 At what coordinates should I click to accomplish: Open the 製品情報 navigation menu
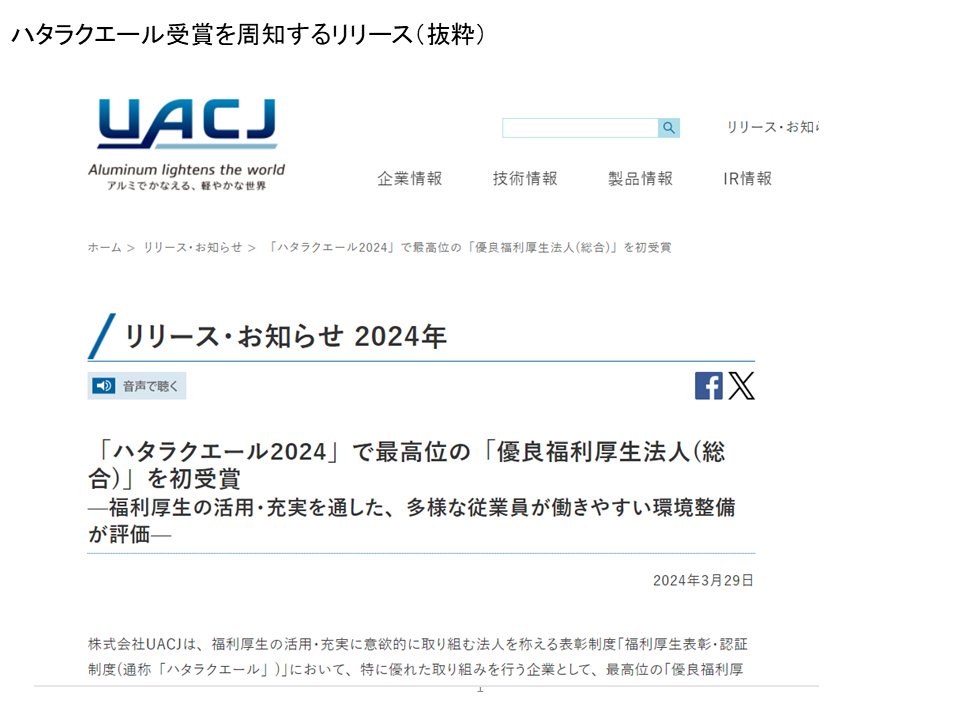pos(640,179)
